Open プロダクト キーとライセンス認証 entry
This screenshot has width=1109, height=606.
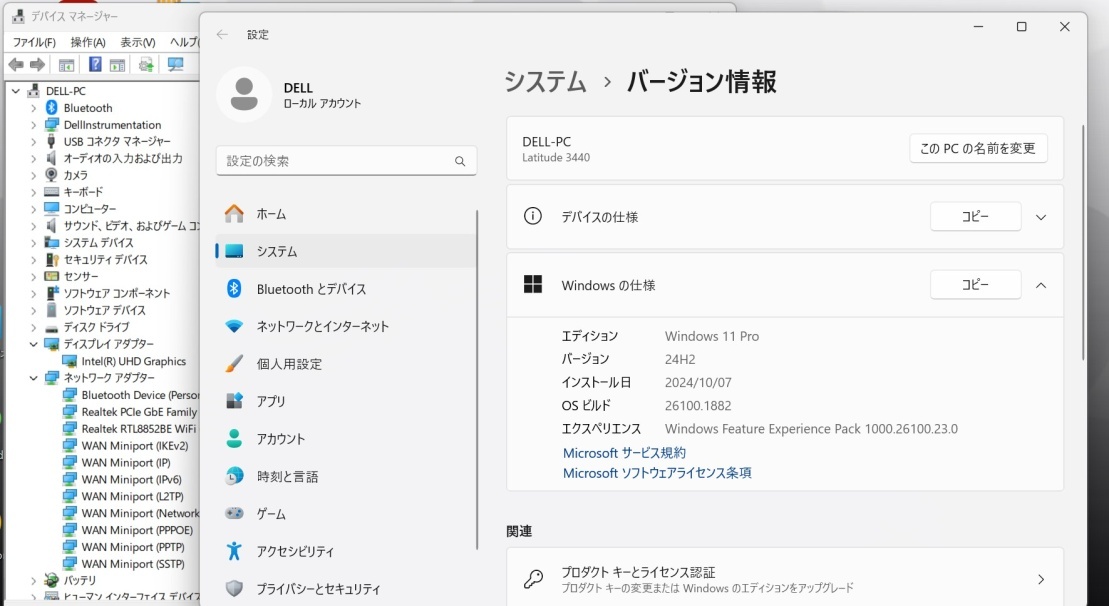(x=785, y=579)
